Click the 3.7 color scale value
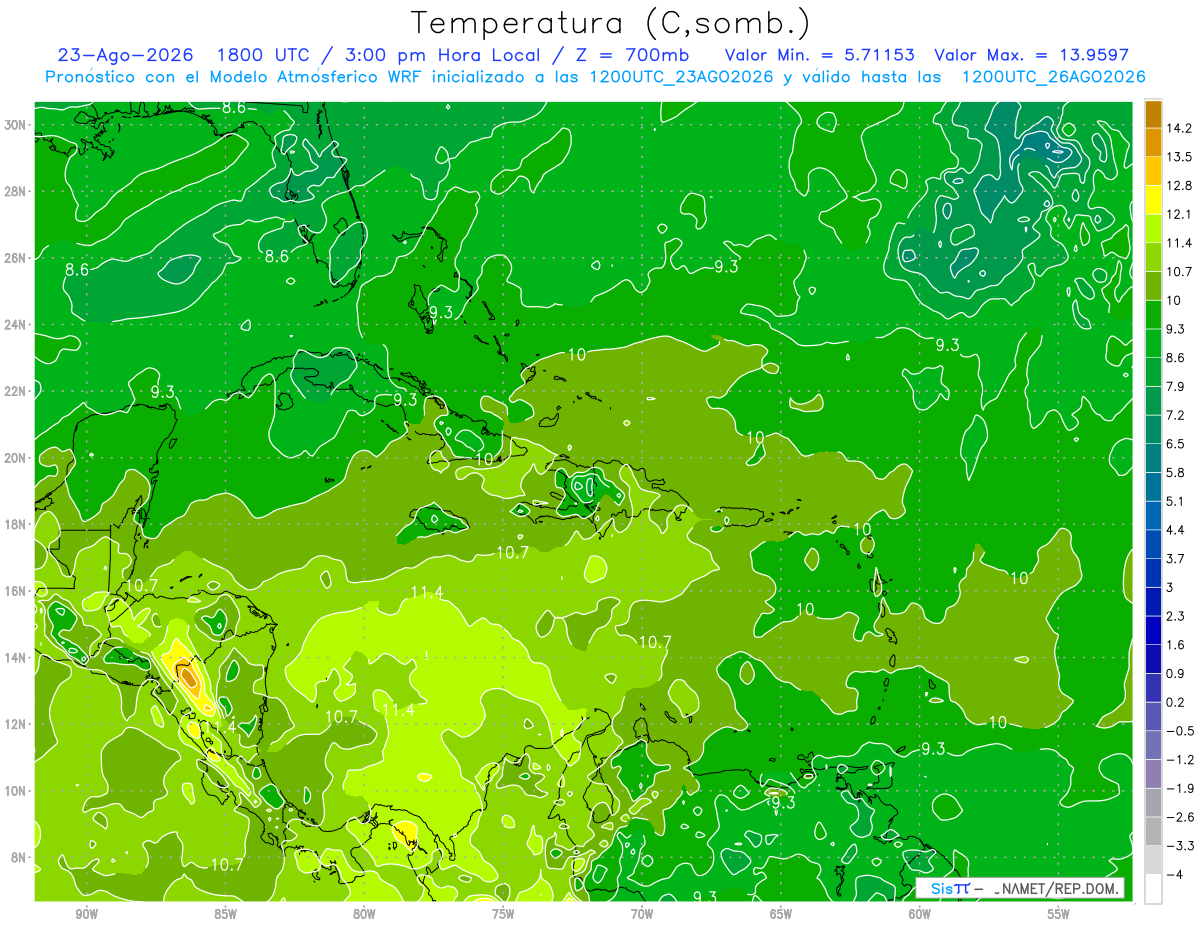The height and width of the screenshot is (927, 1200). click(x=1176, y=558)
